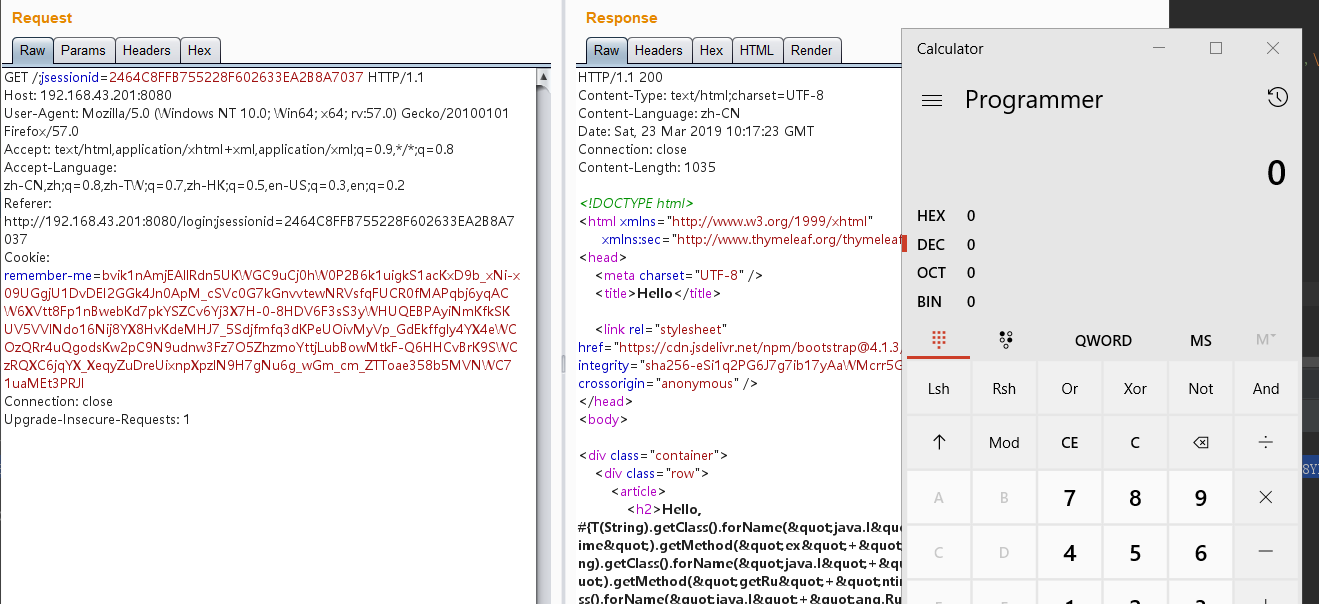Select the full keypad icon
Screen dimensions: 1319x604
[938, 340]
